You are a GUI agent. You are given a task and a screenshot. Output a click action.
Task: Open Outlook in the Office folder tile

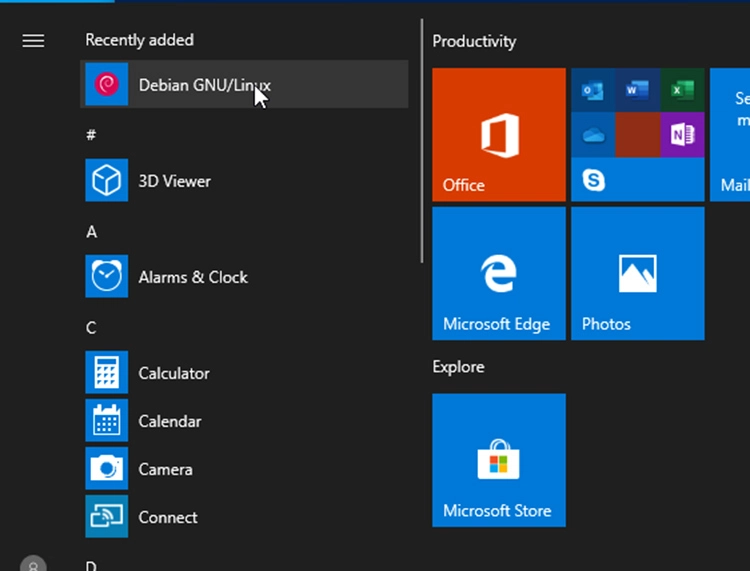pyautogui.click(x=593, y=90)
